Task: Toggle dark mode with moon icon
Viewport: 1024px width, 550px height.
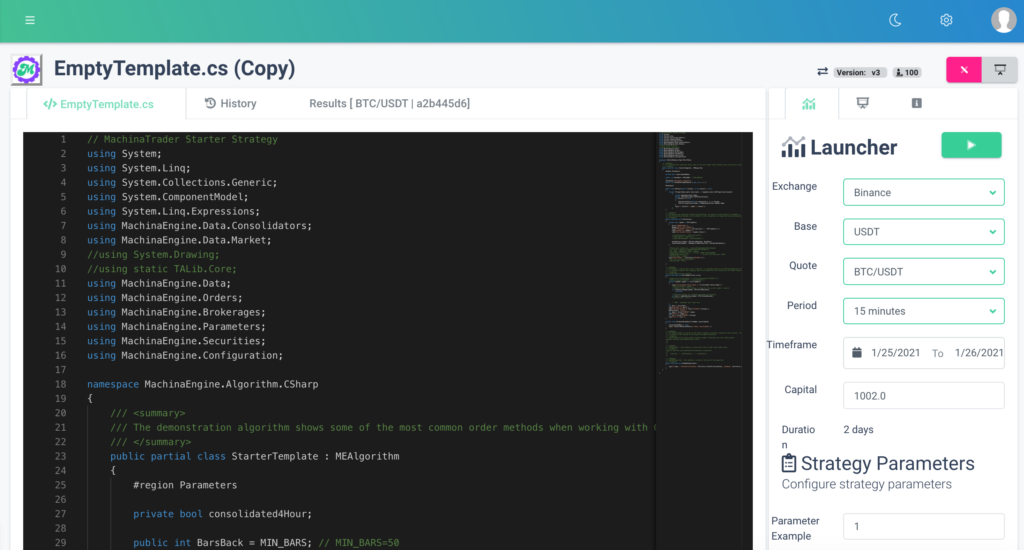Action: point(895,20)
